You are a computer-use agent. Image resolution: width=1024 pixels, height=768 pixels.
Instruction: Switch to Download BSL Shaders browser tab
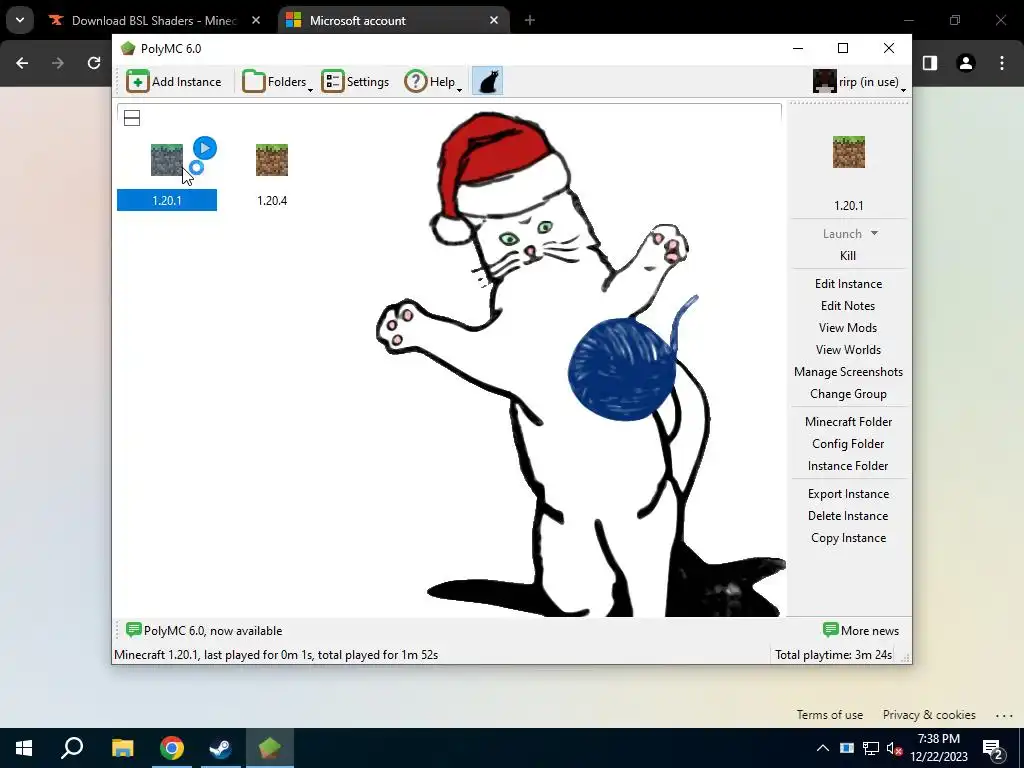click(154, 21)
